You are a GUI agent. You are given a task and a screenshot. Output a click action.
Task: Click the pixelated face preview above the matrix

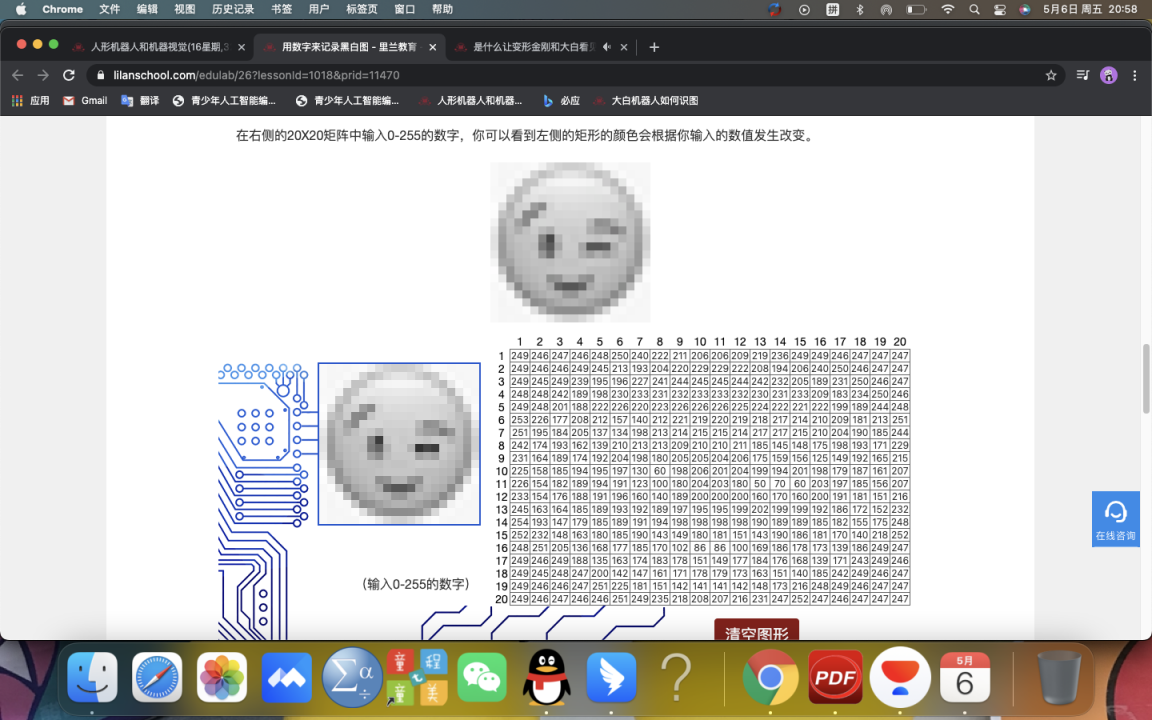[x=570, y=242]
